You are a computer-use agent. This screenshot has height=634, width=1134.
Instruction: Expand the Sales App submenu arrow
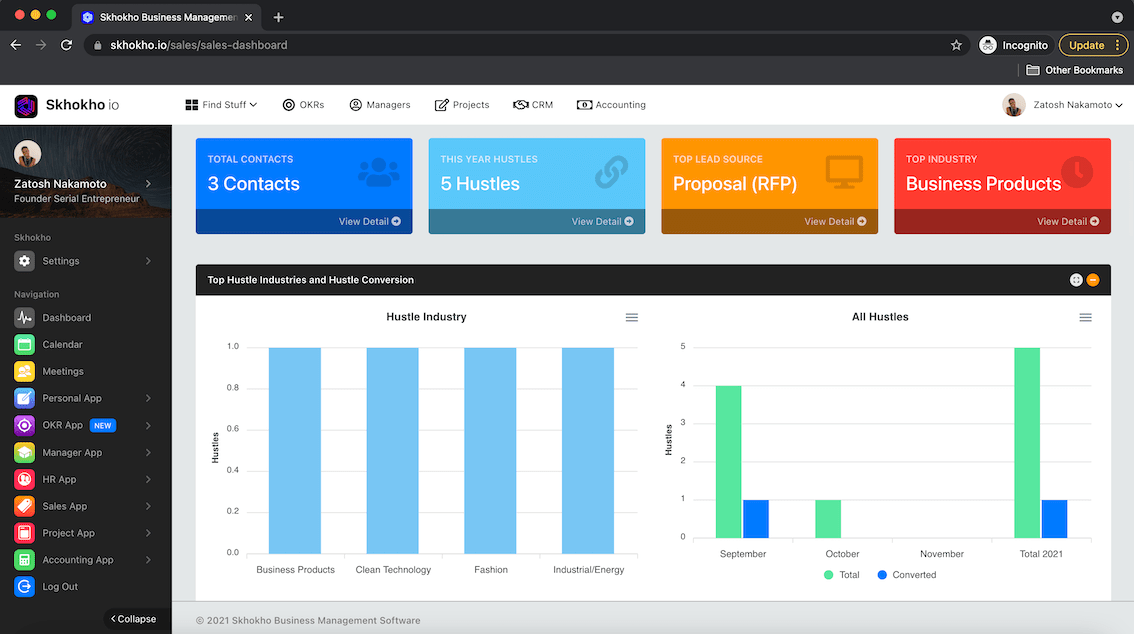(x=148, y=506)
